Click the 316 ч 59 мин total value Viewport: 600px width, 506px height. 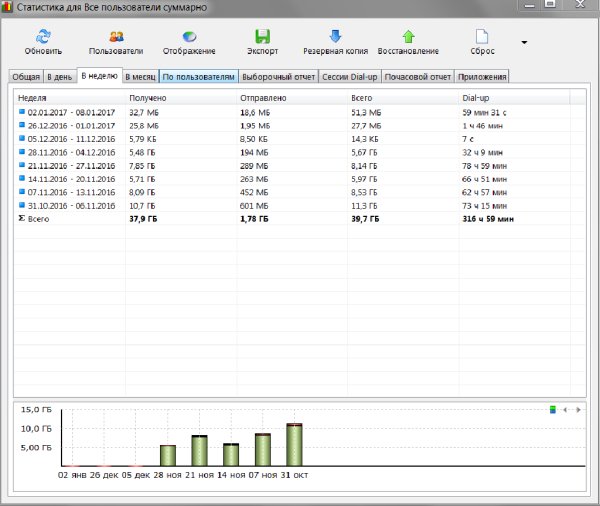click(488, 219)
